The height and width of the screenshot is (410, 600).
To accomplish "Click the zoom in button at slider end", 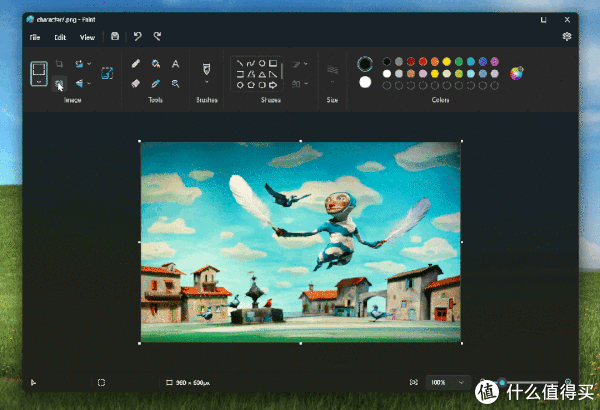I will [568, 382].
